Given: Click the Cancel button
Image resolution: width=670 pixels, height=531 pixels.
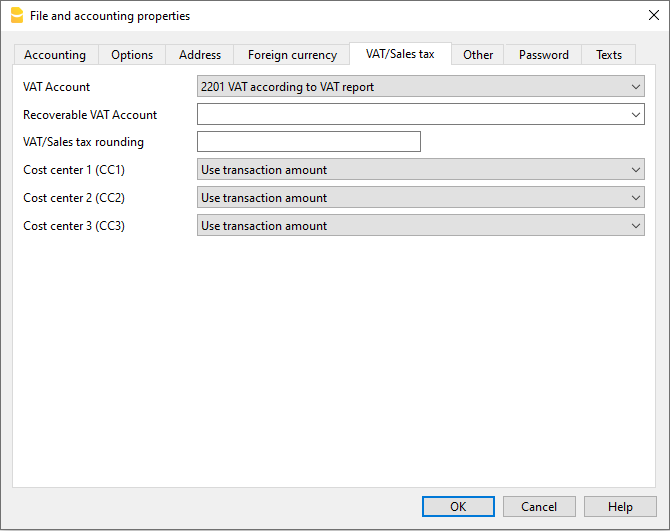Looking at the screenshot, I should pyautogui.click(x=539, y=507).
